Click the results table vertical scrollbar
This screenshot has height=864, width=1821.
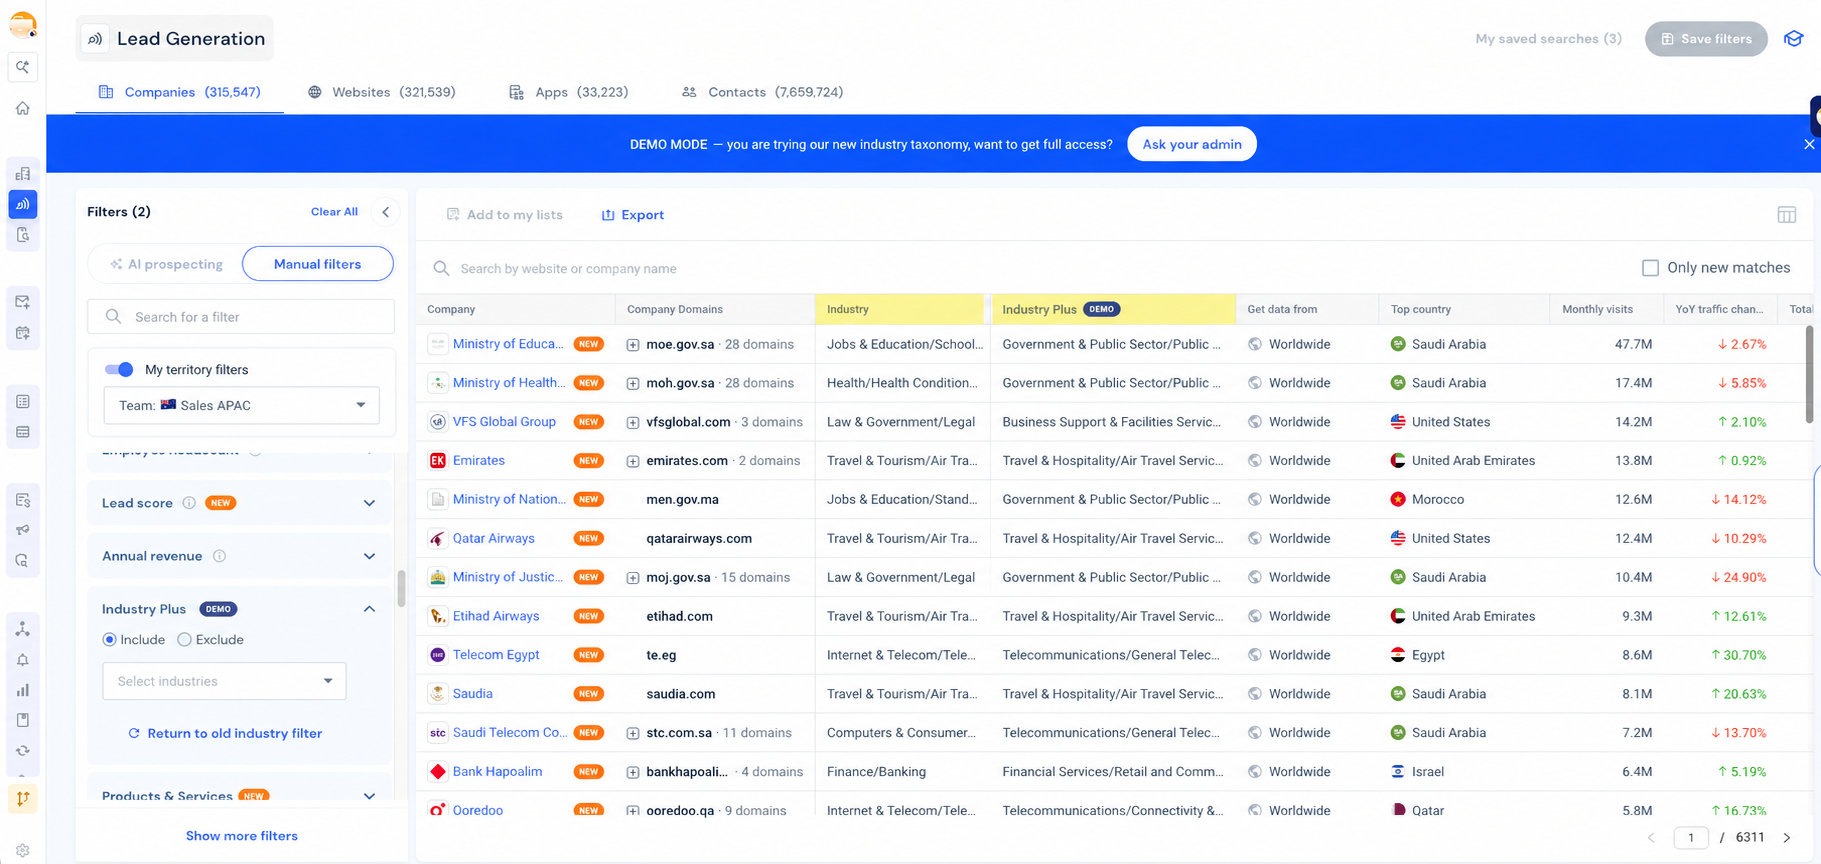[1809, 375]
